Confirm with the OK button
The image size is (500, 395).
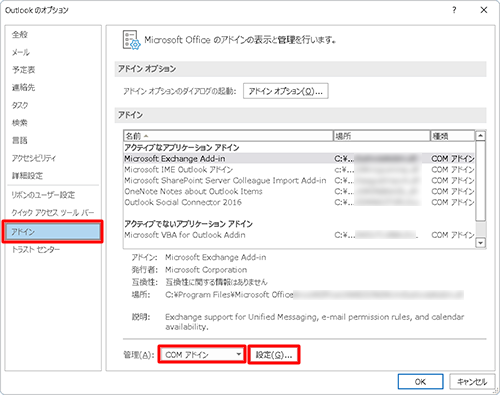point(420,382)
